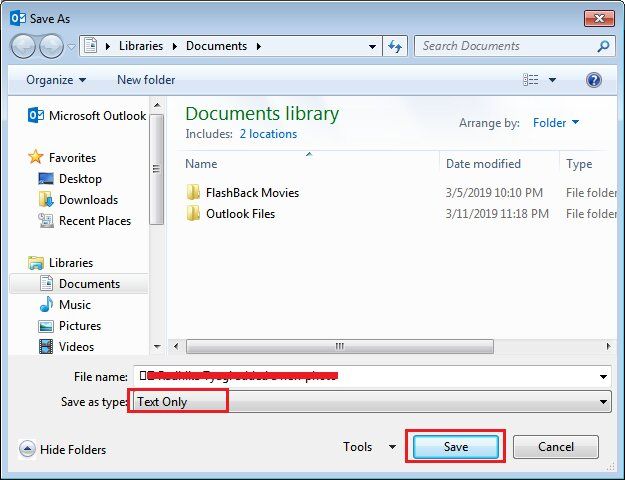Select the Documents library in sidebar
Viewport: 625px width, 480px height.
click(79, 283)
